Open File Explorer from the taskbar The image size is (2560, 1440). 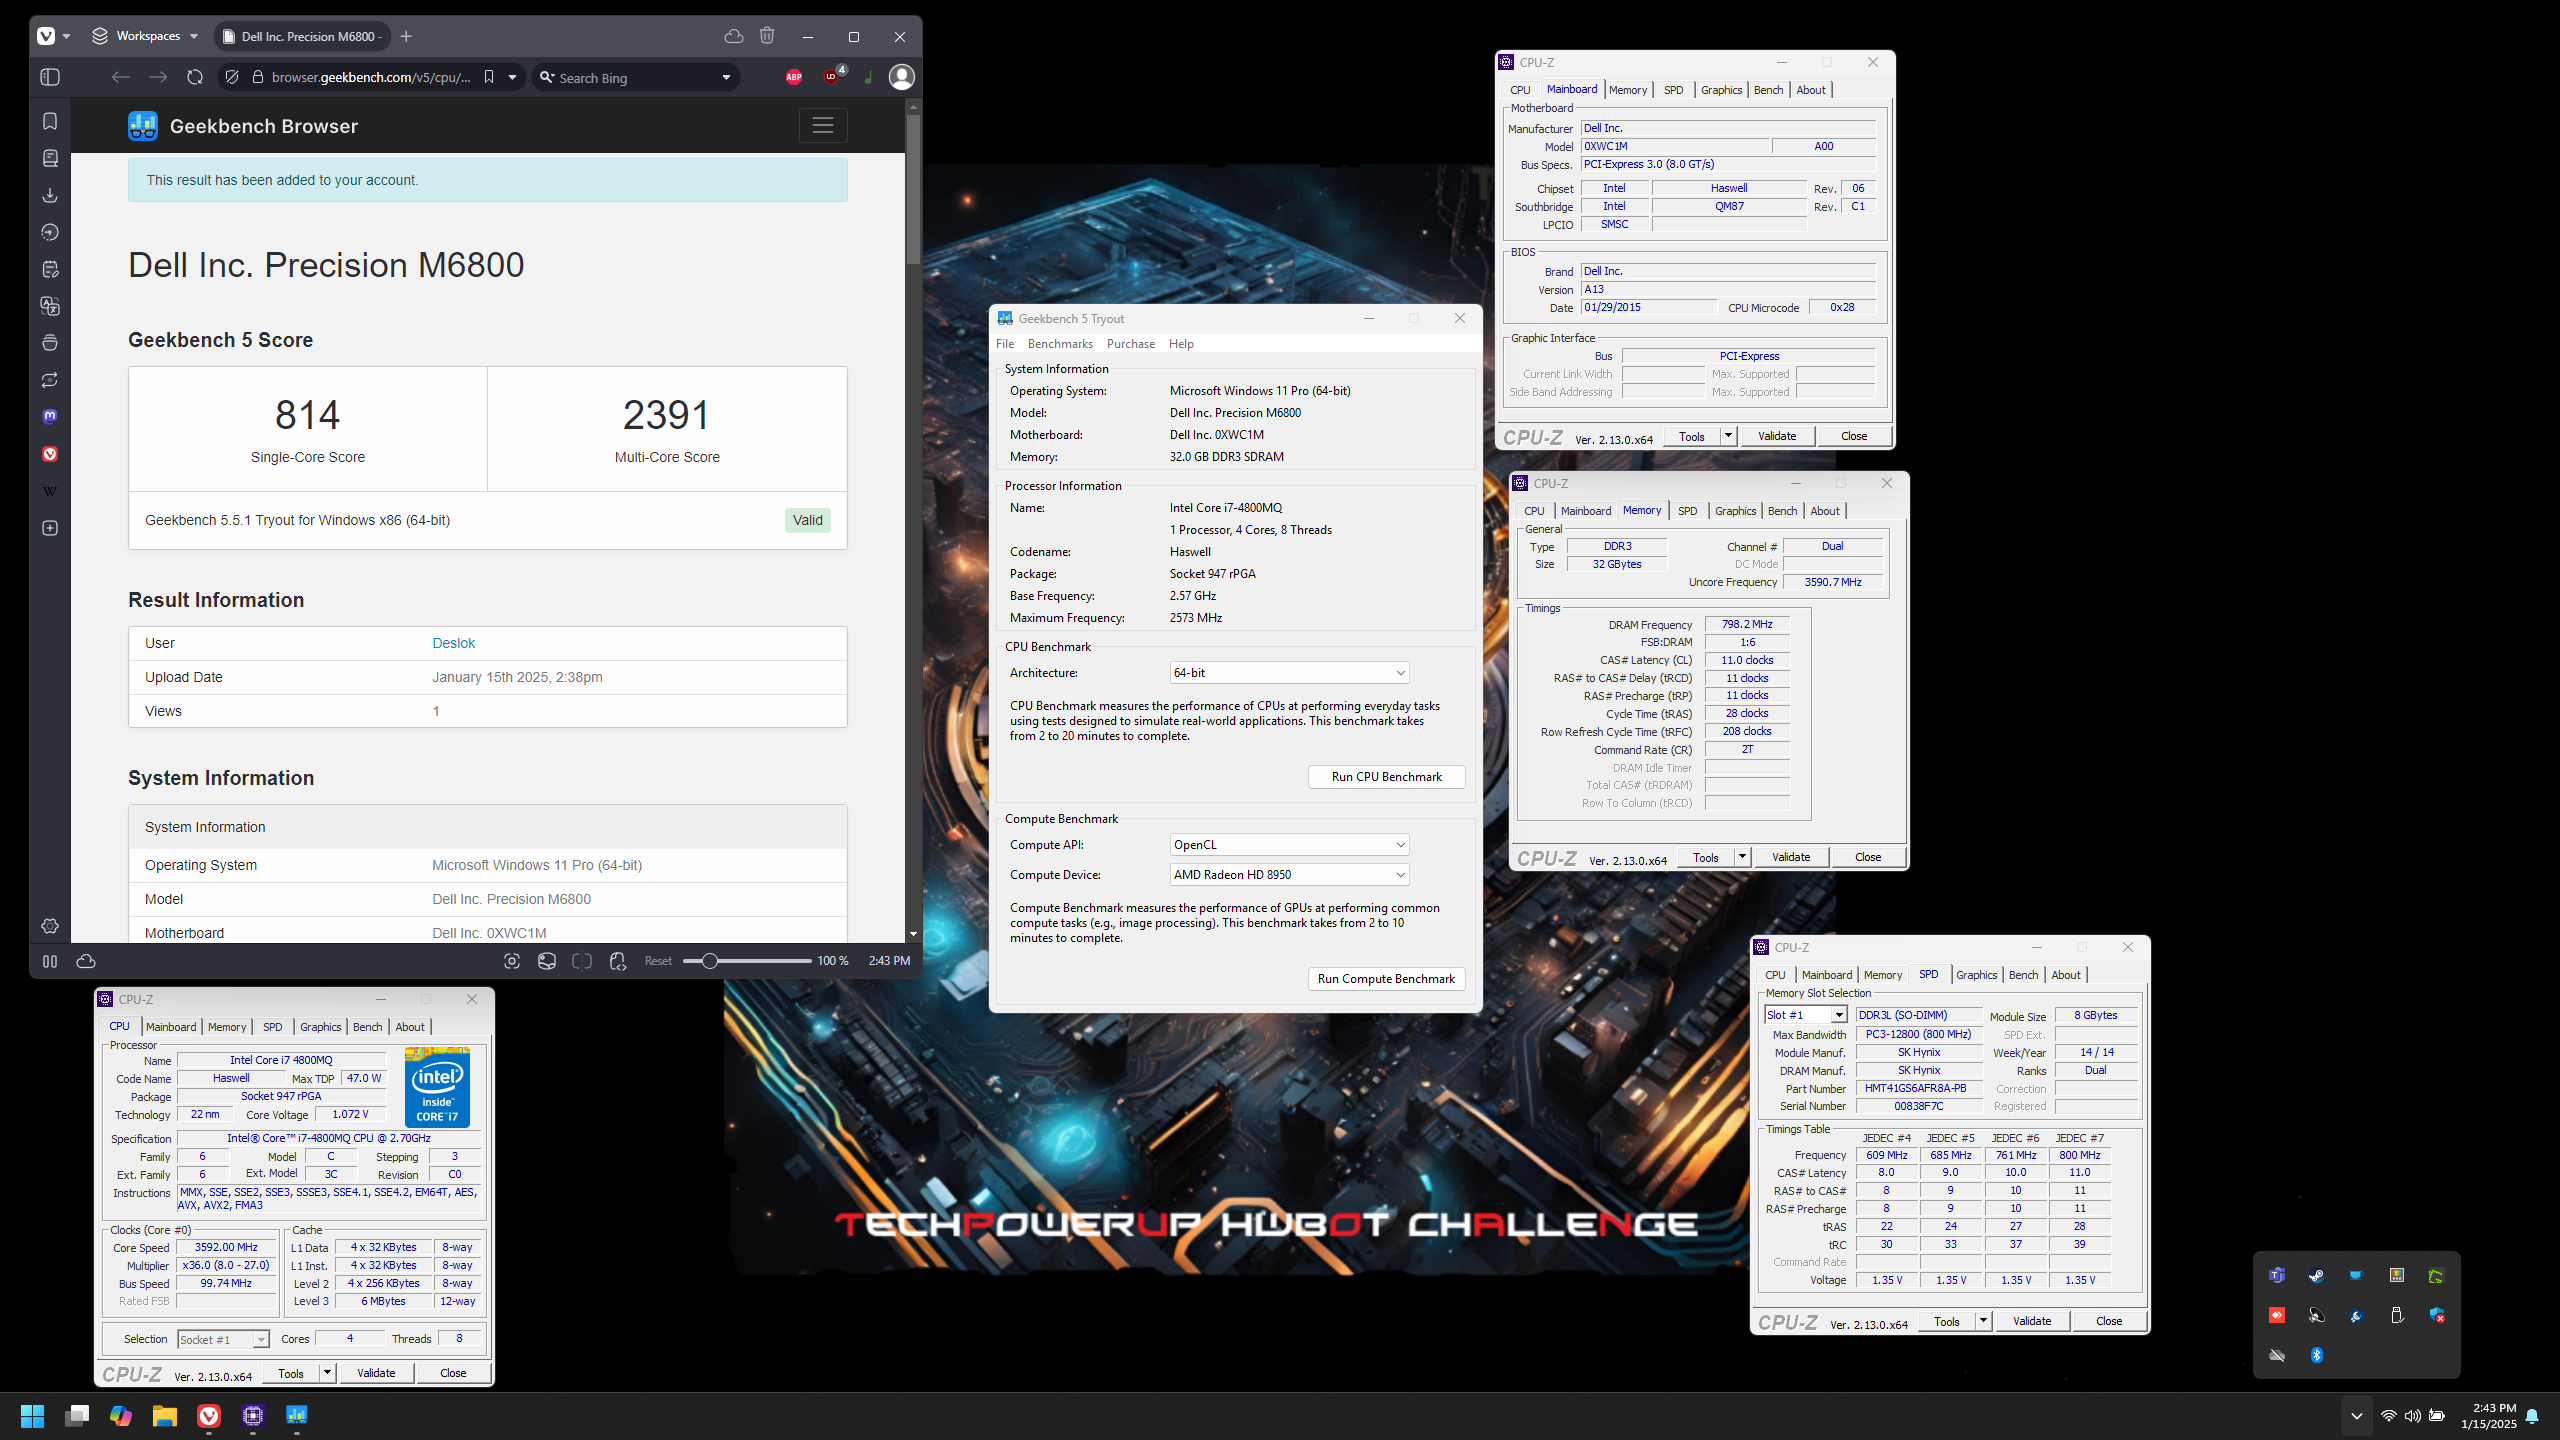pos(165,1415)
